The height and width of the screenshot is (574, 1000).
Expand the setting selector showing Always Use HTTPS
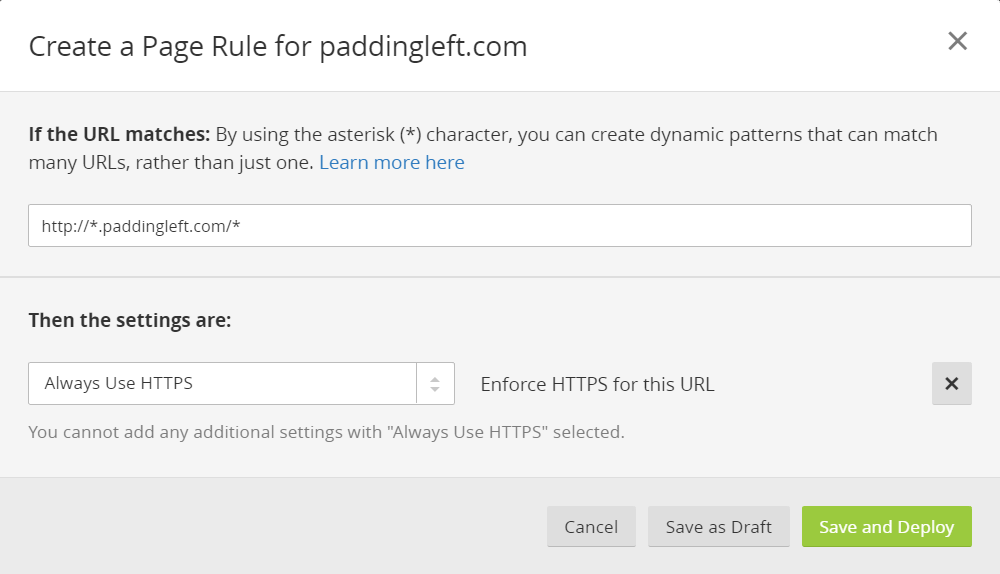pyautogui.click(x=241, y=383)
